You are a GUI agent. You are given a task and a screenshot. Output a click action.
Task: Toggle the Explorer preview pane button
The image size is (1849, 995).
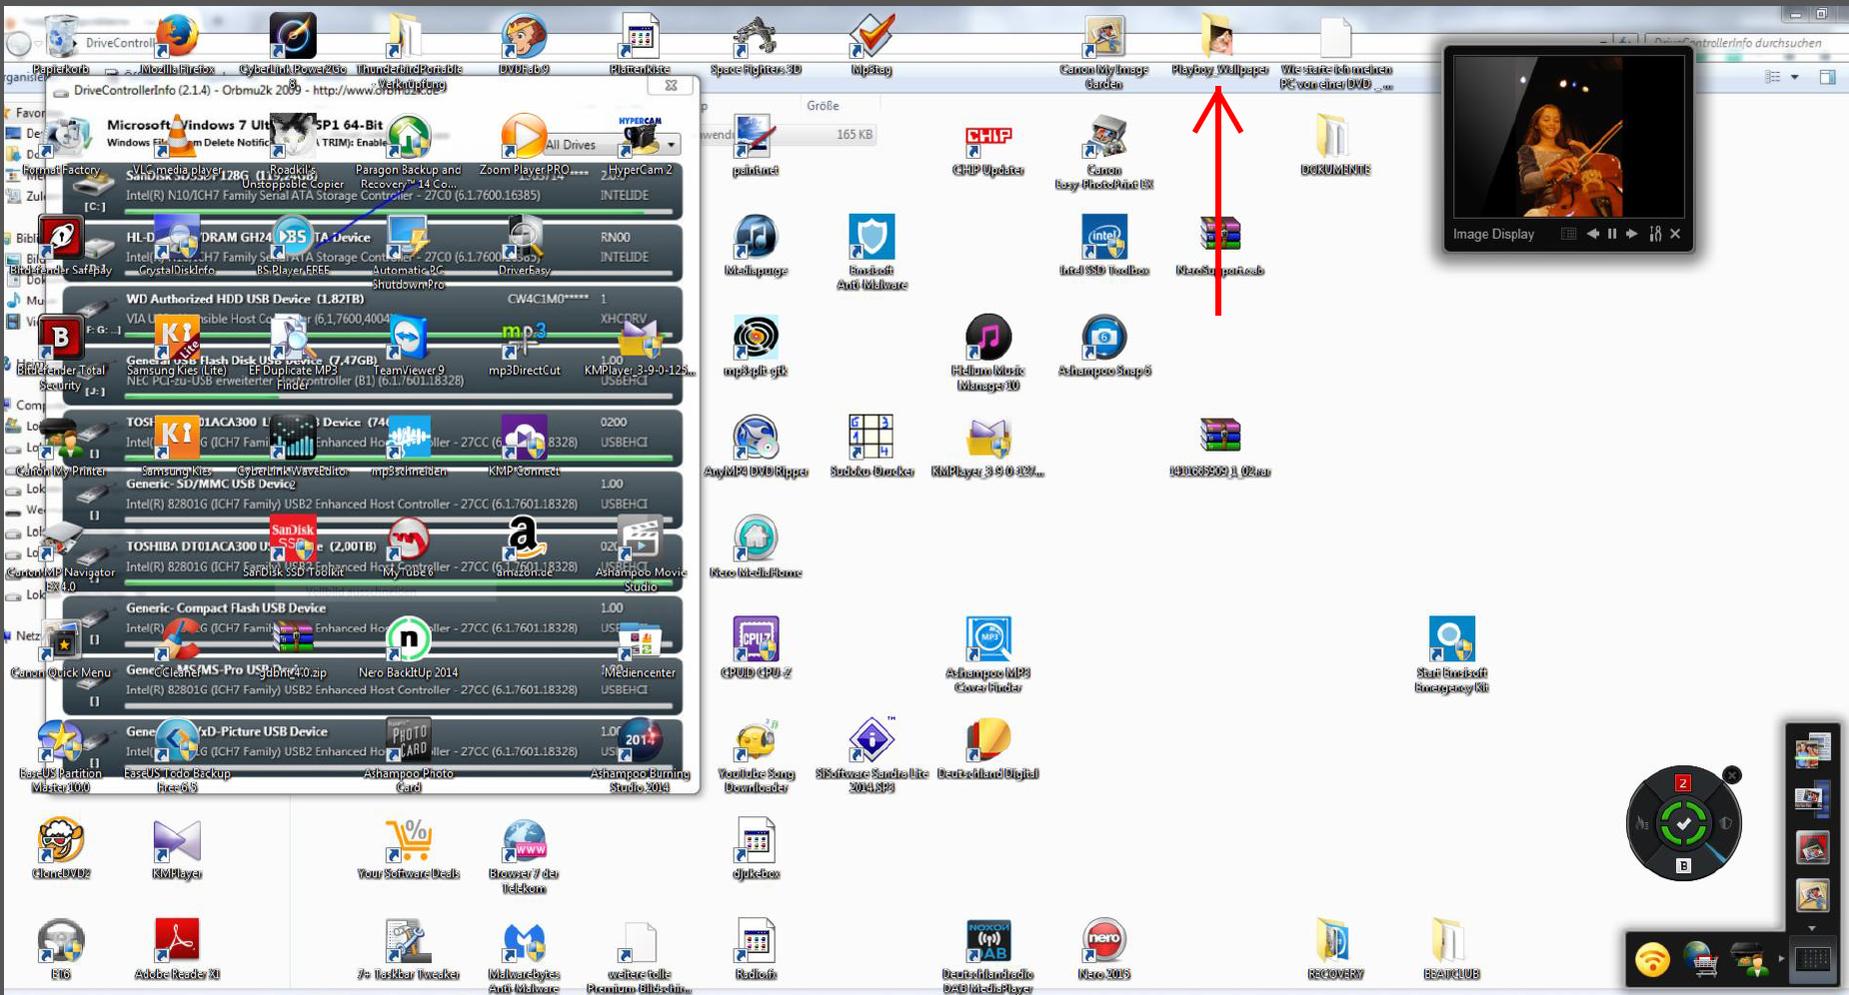1828,77
